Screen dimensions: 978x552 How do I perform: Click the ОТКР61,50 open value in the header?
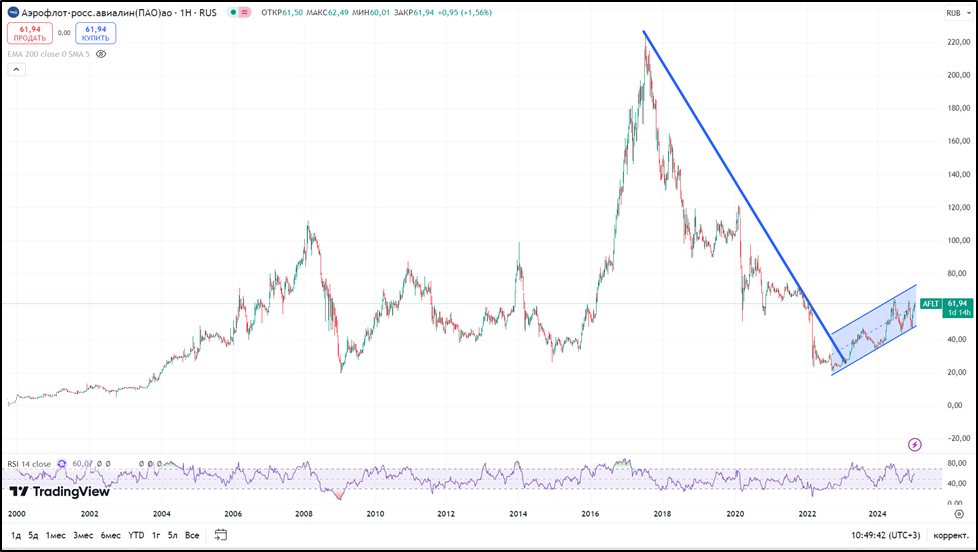[282, 12]
